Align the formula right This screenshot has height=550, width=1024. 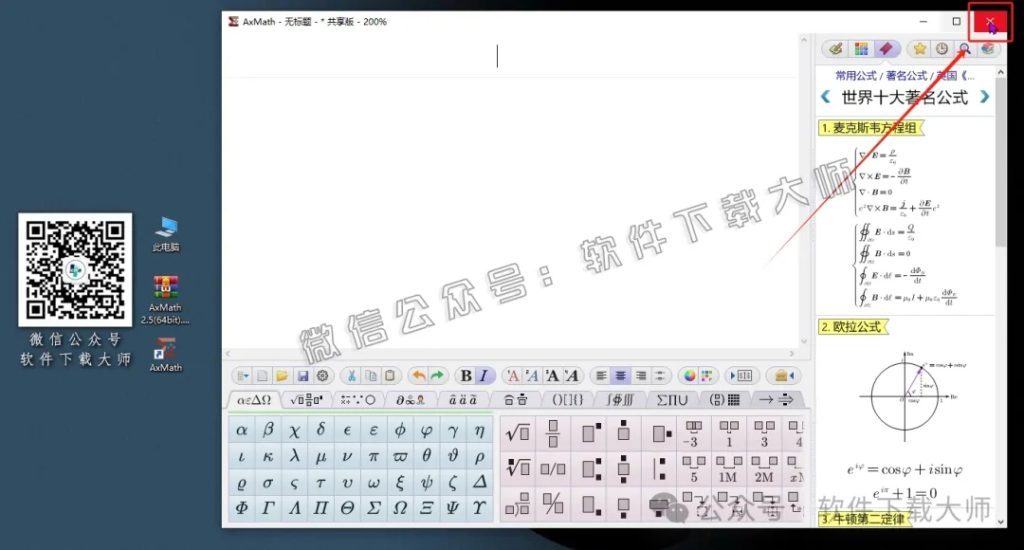[641, 376]
